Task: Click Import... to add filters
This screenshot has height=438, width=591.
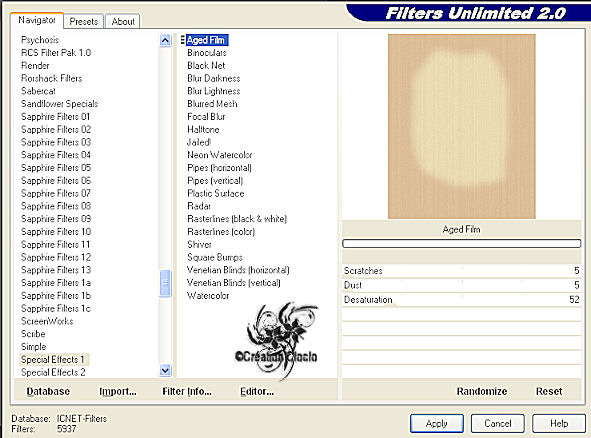Action: [118, 391]
